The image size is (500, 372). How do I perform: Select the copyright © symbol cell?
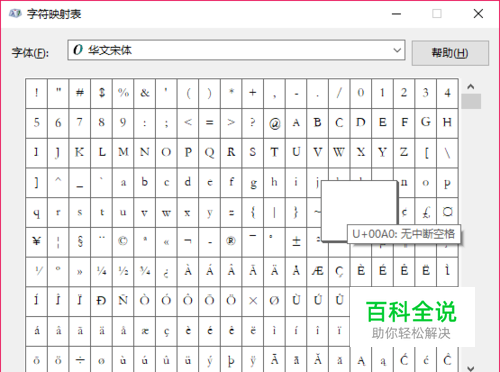pyautogui.click(x=123, y=242)
